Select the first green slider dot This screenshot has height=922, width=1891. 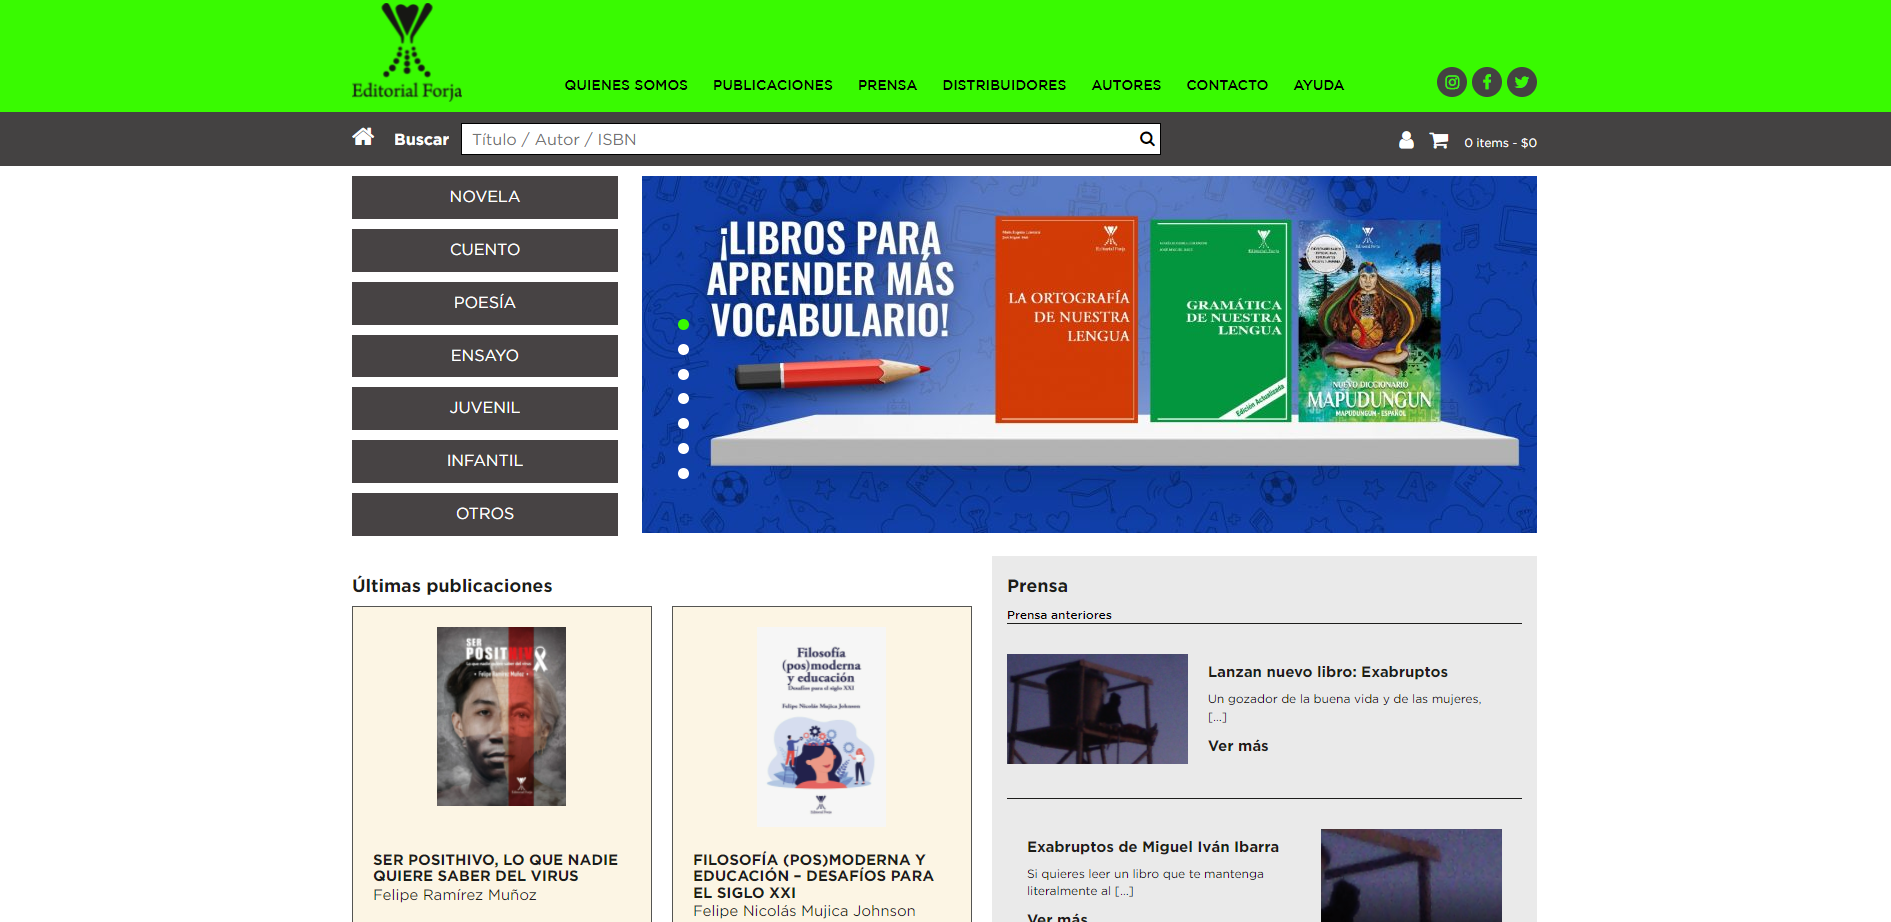684,324
